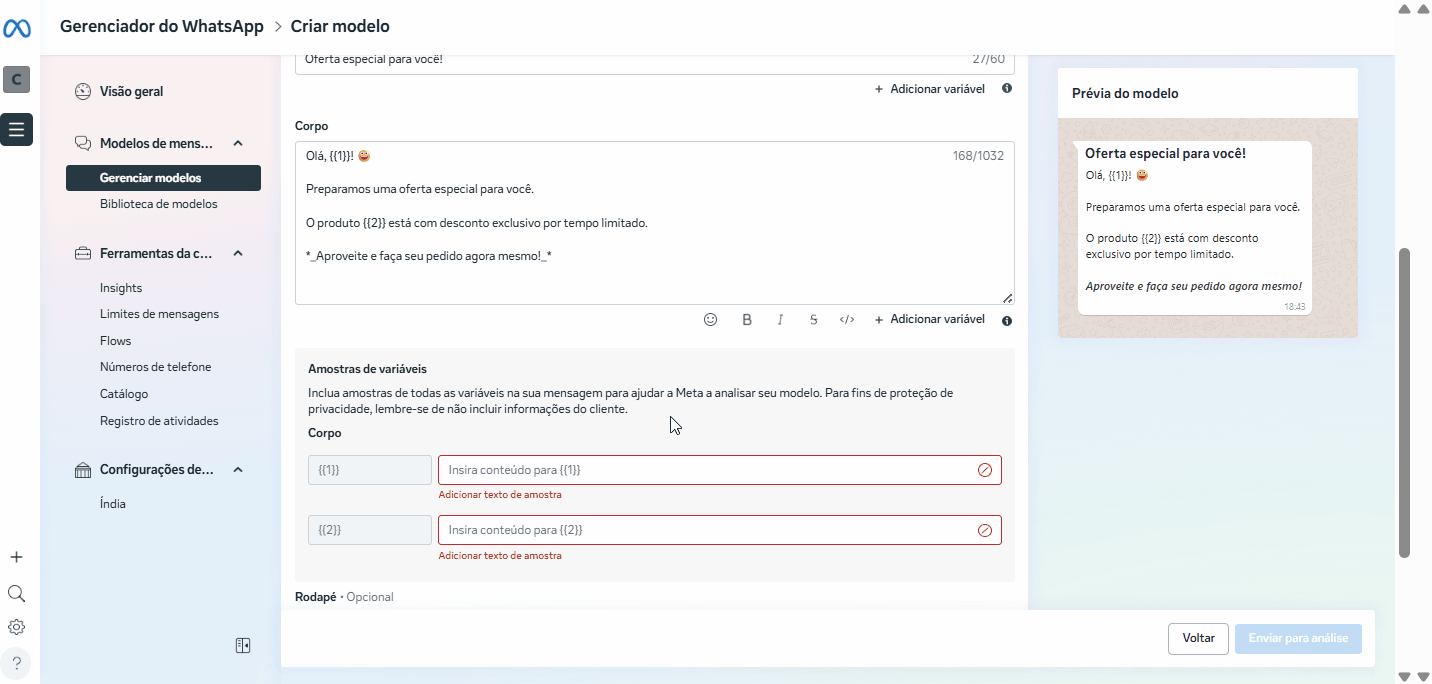Go to Insights page
The width and height of the screenshot is (1432, 684).
(x=121, y=288)
